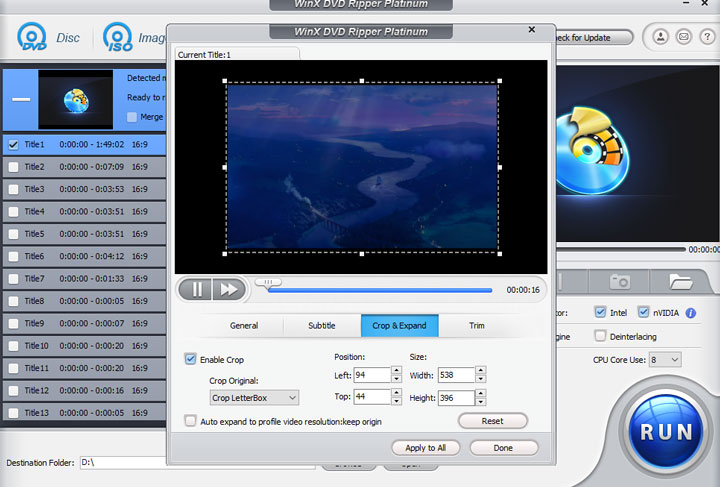Image resolution: width=720 pixels, height=487 pixels.
Task: Close the crop dialog window
Action: pos(532,29)
